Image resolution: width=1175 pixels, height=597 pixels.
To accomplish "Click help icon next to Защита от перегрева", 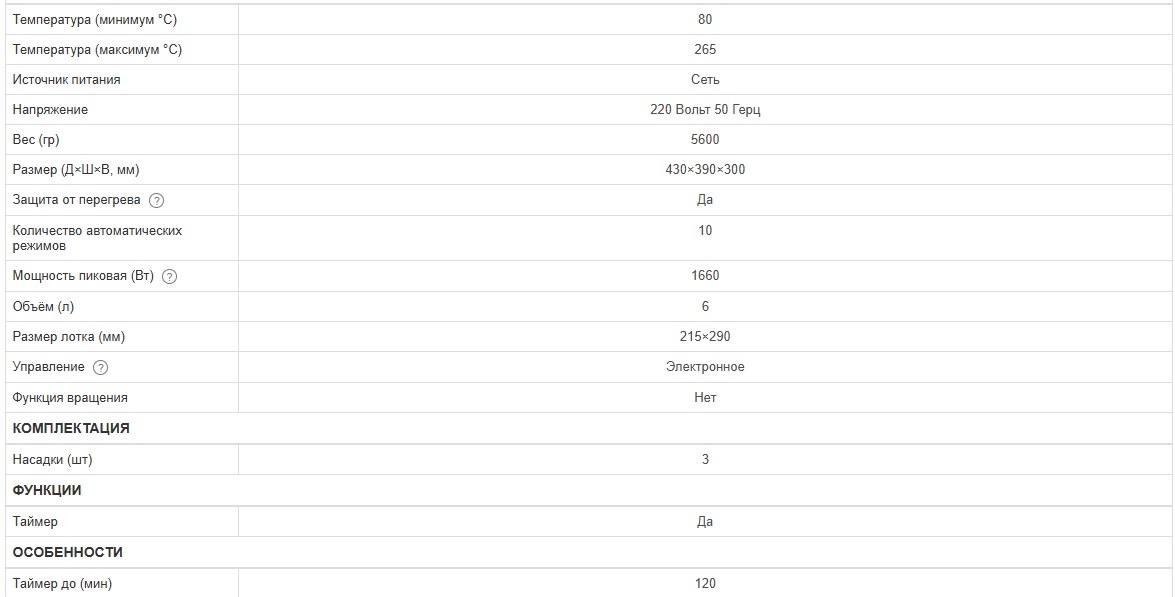I will pyautogui.click(x=156, y=200).
